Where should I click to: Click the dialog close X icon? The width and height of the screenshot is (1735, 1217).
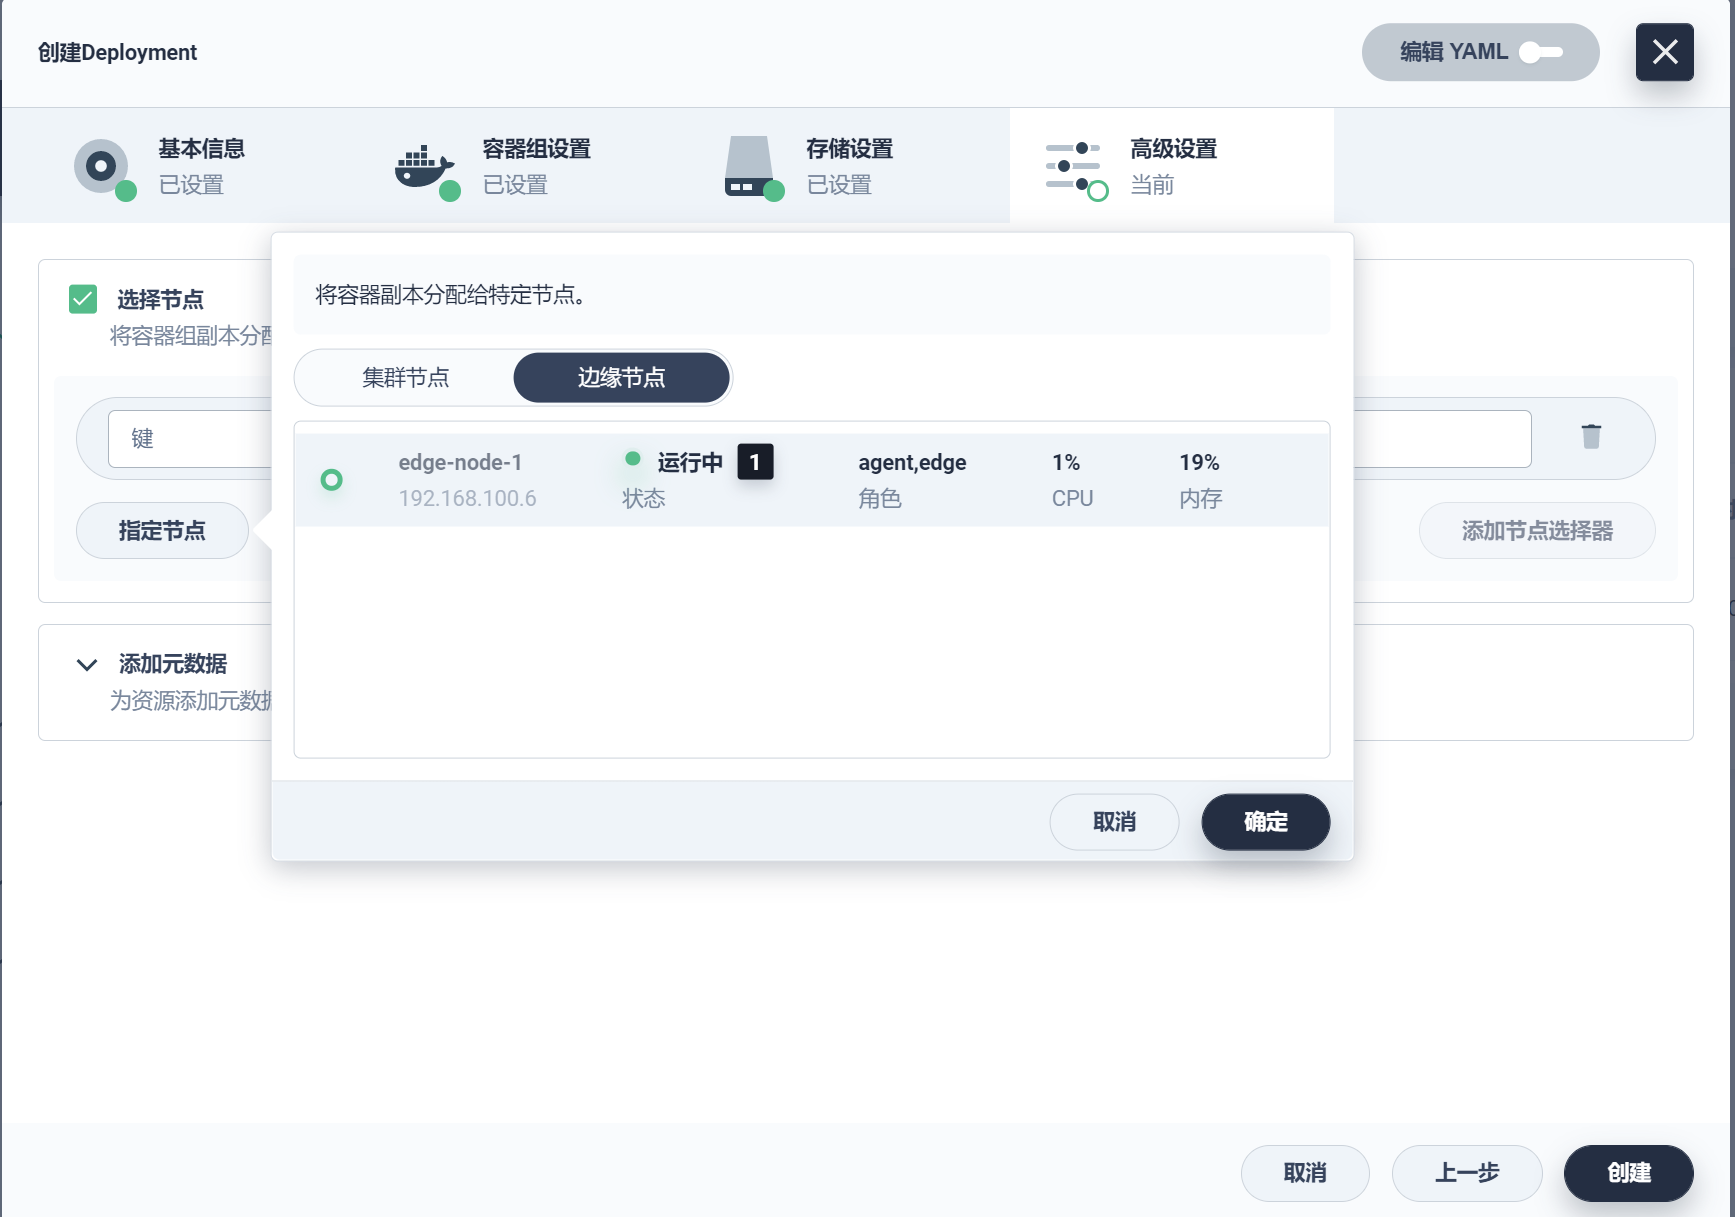tap(1664, 51)
